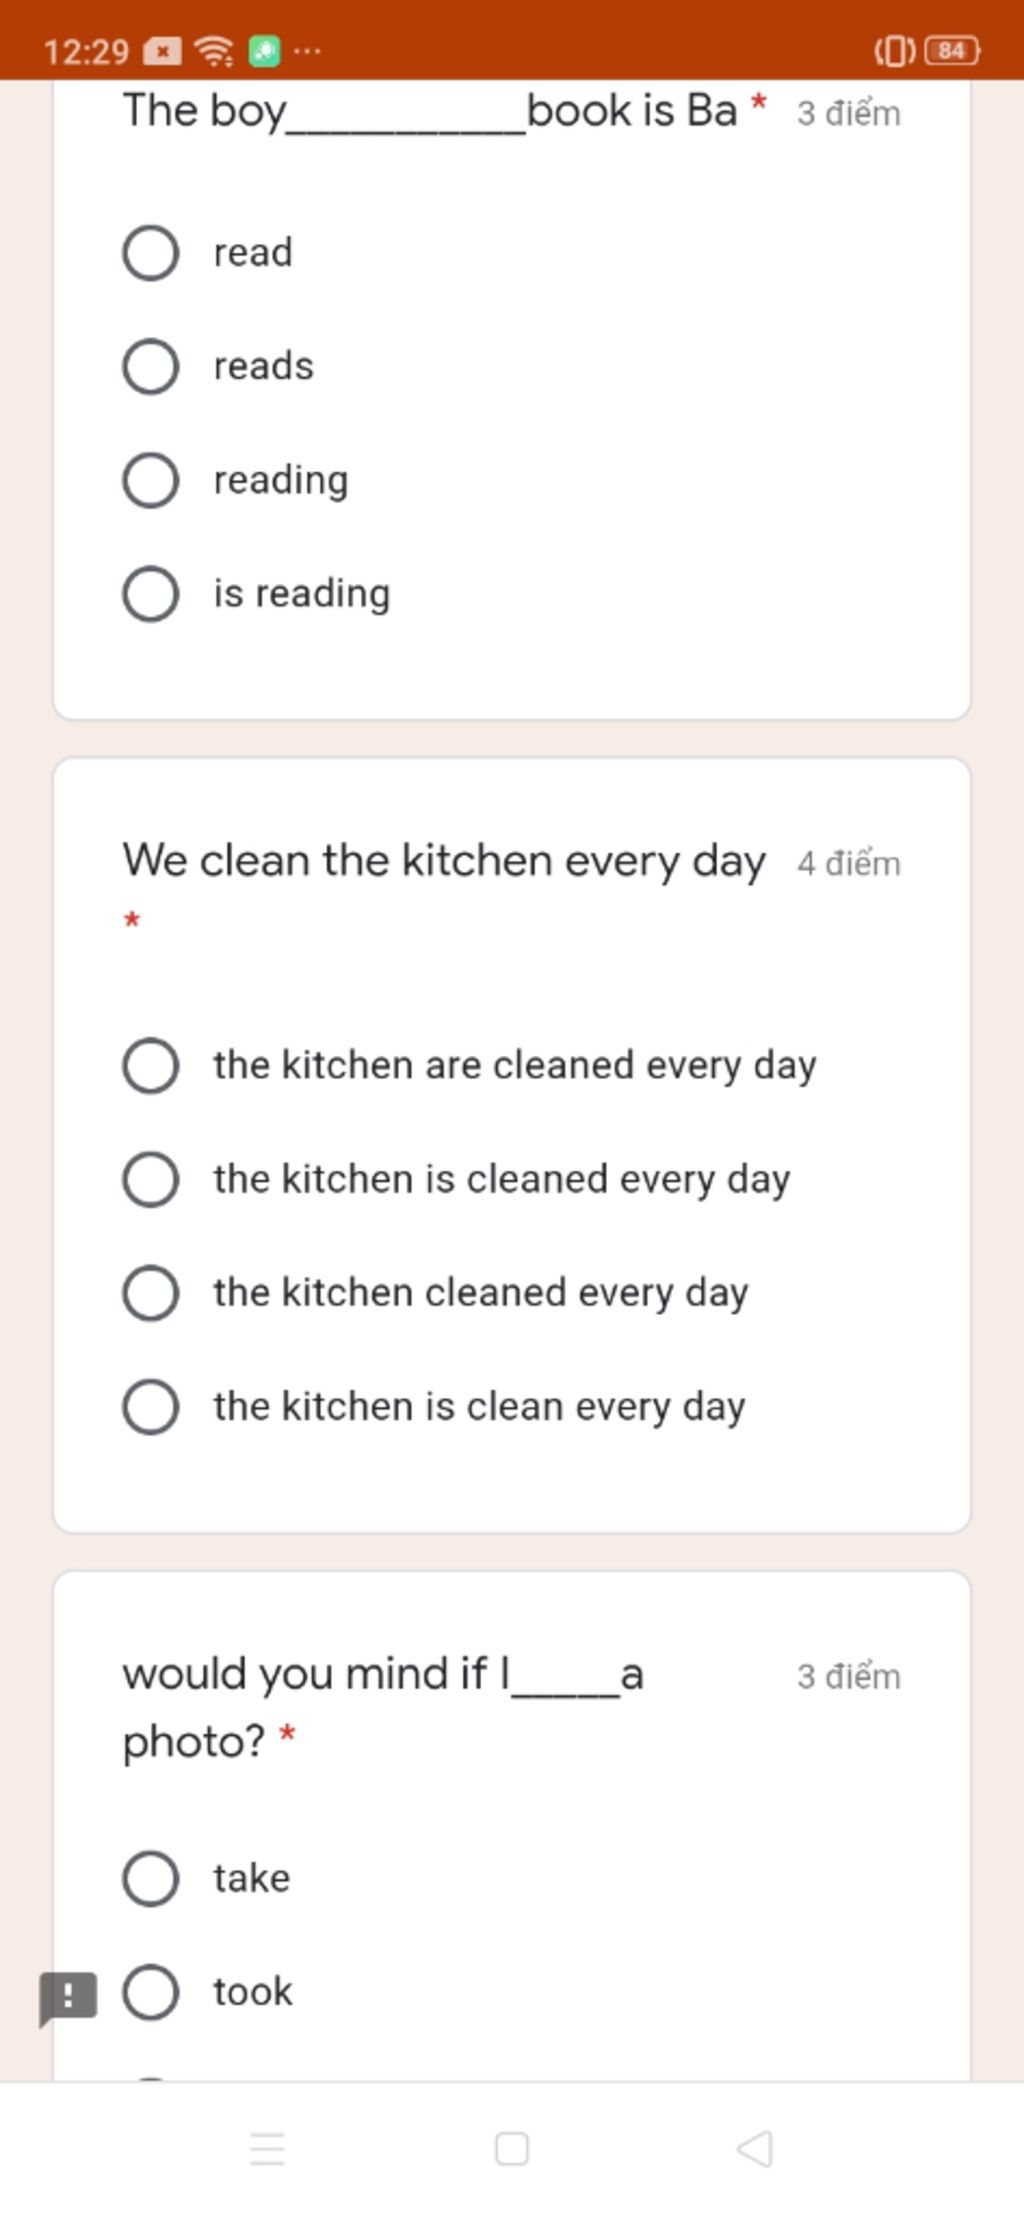
Task: Tap the green app notification icon
Action: pos(264,50)
